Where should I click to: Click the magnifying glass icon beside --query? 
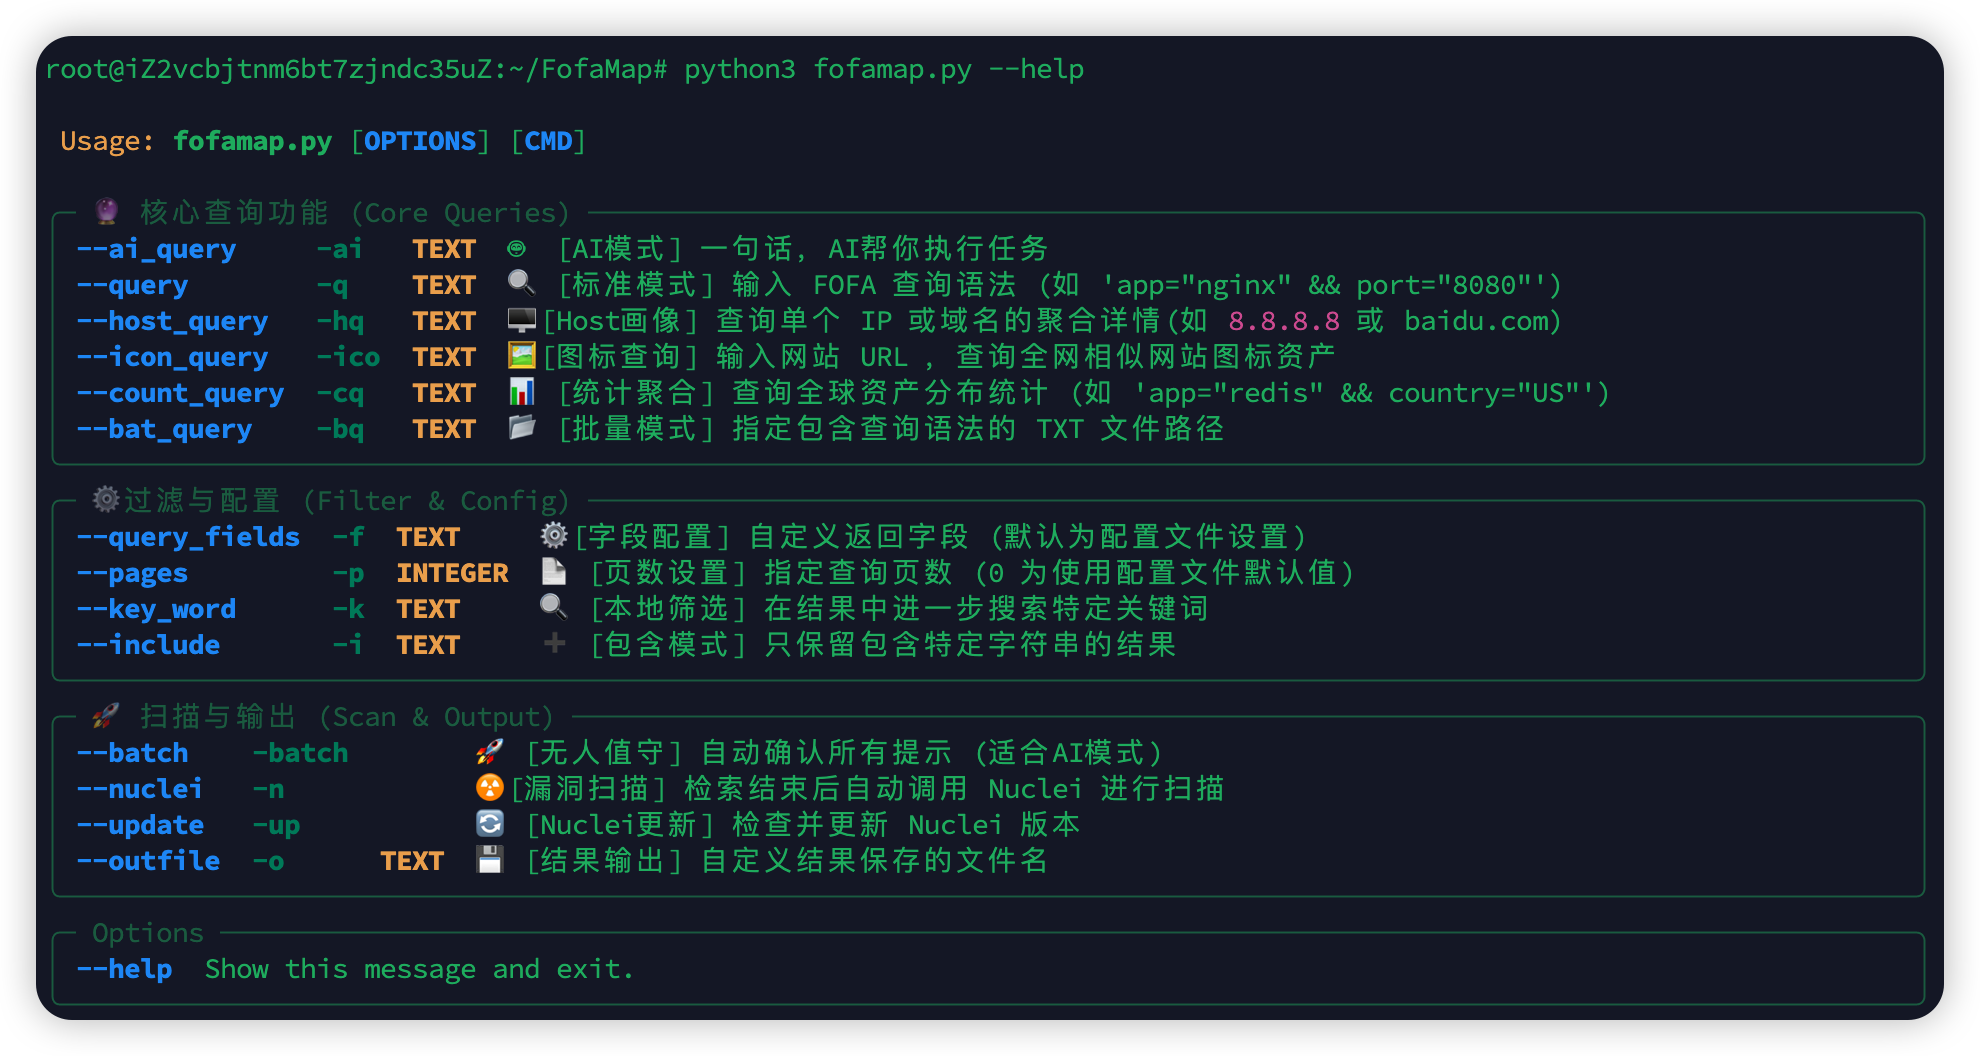(x=521, y=284)
